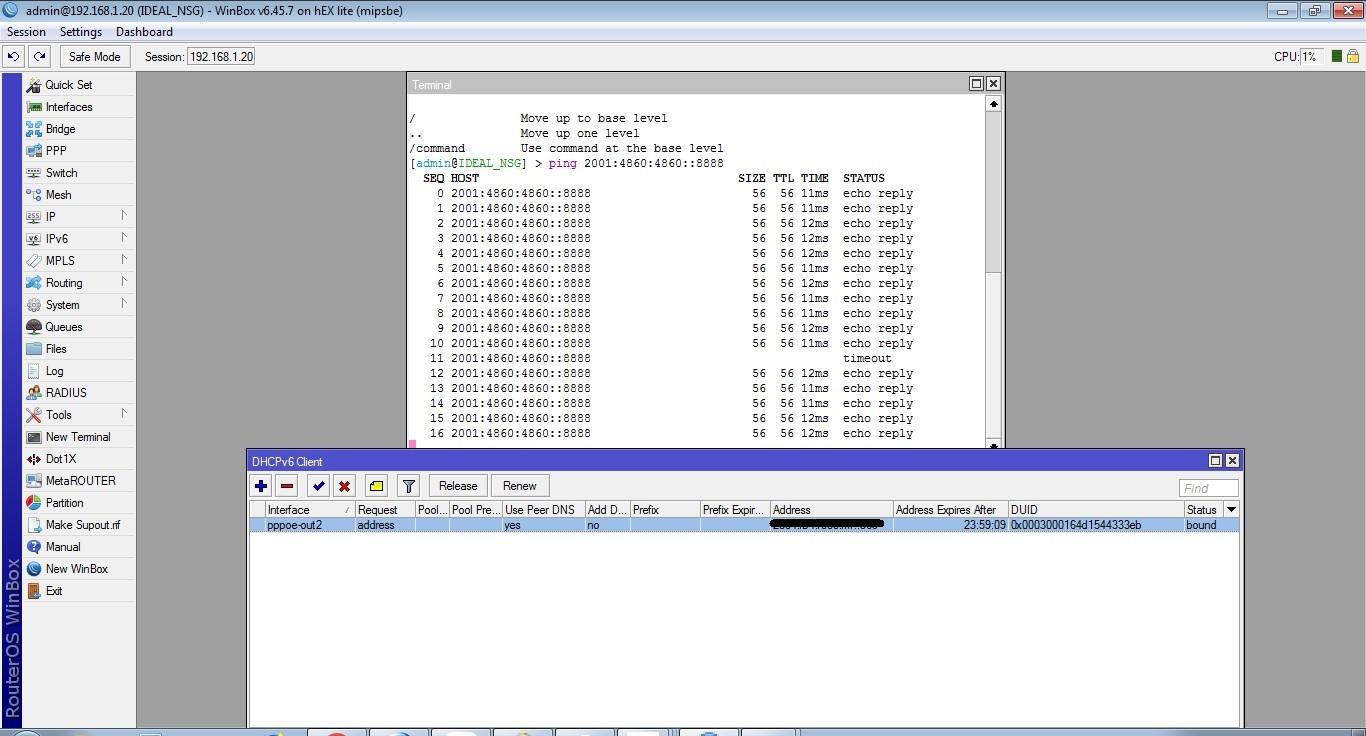Screen dimensions: 1366x736
Task: Open RADIUS in sidebar
Action: coord(66,393)
